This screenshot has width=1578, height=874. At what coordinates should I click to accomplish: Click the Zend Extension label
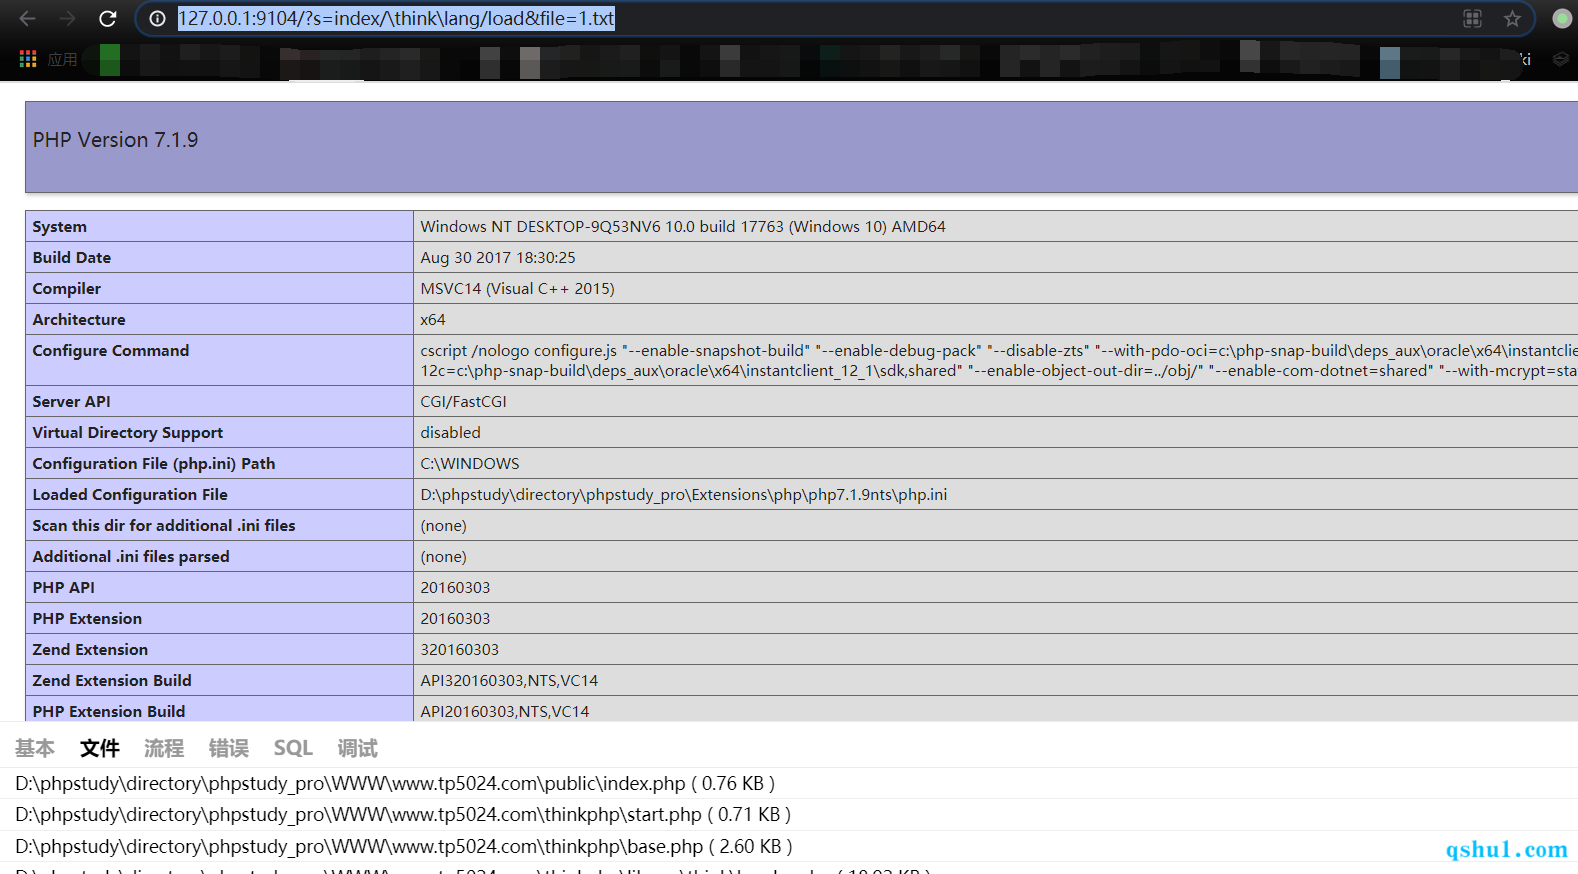tap(90, 650)
